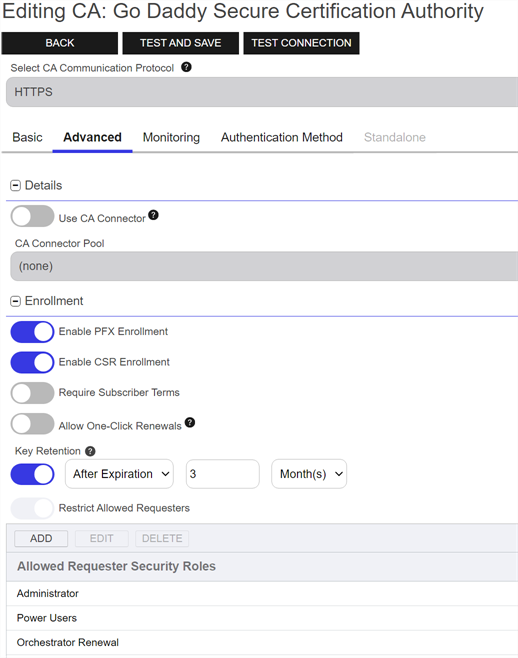Screen dimensions: 518x658
Task: Open help icon next to Use CA Connector
Action: tap(154, 215)
